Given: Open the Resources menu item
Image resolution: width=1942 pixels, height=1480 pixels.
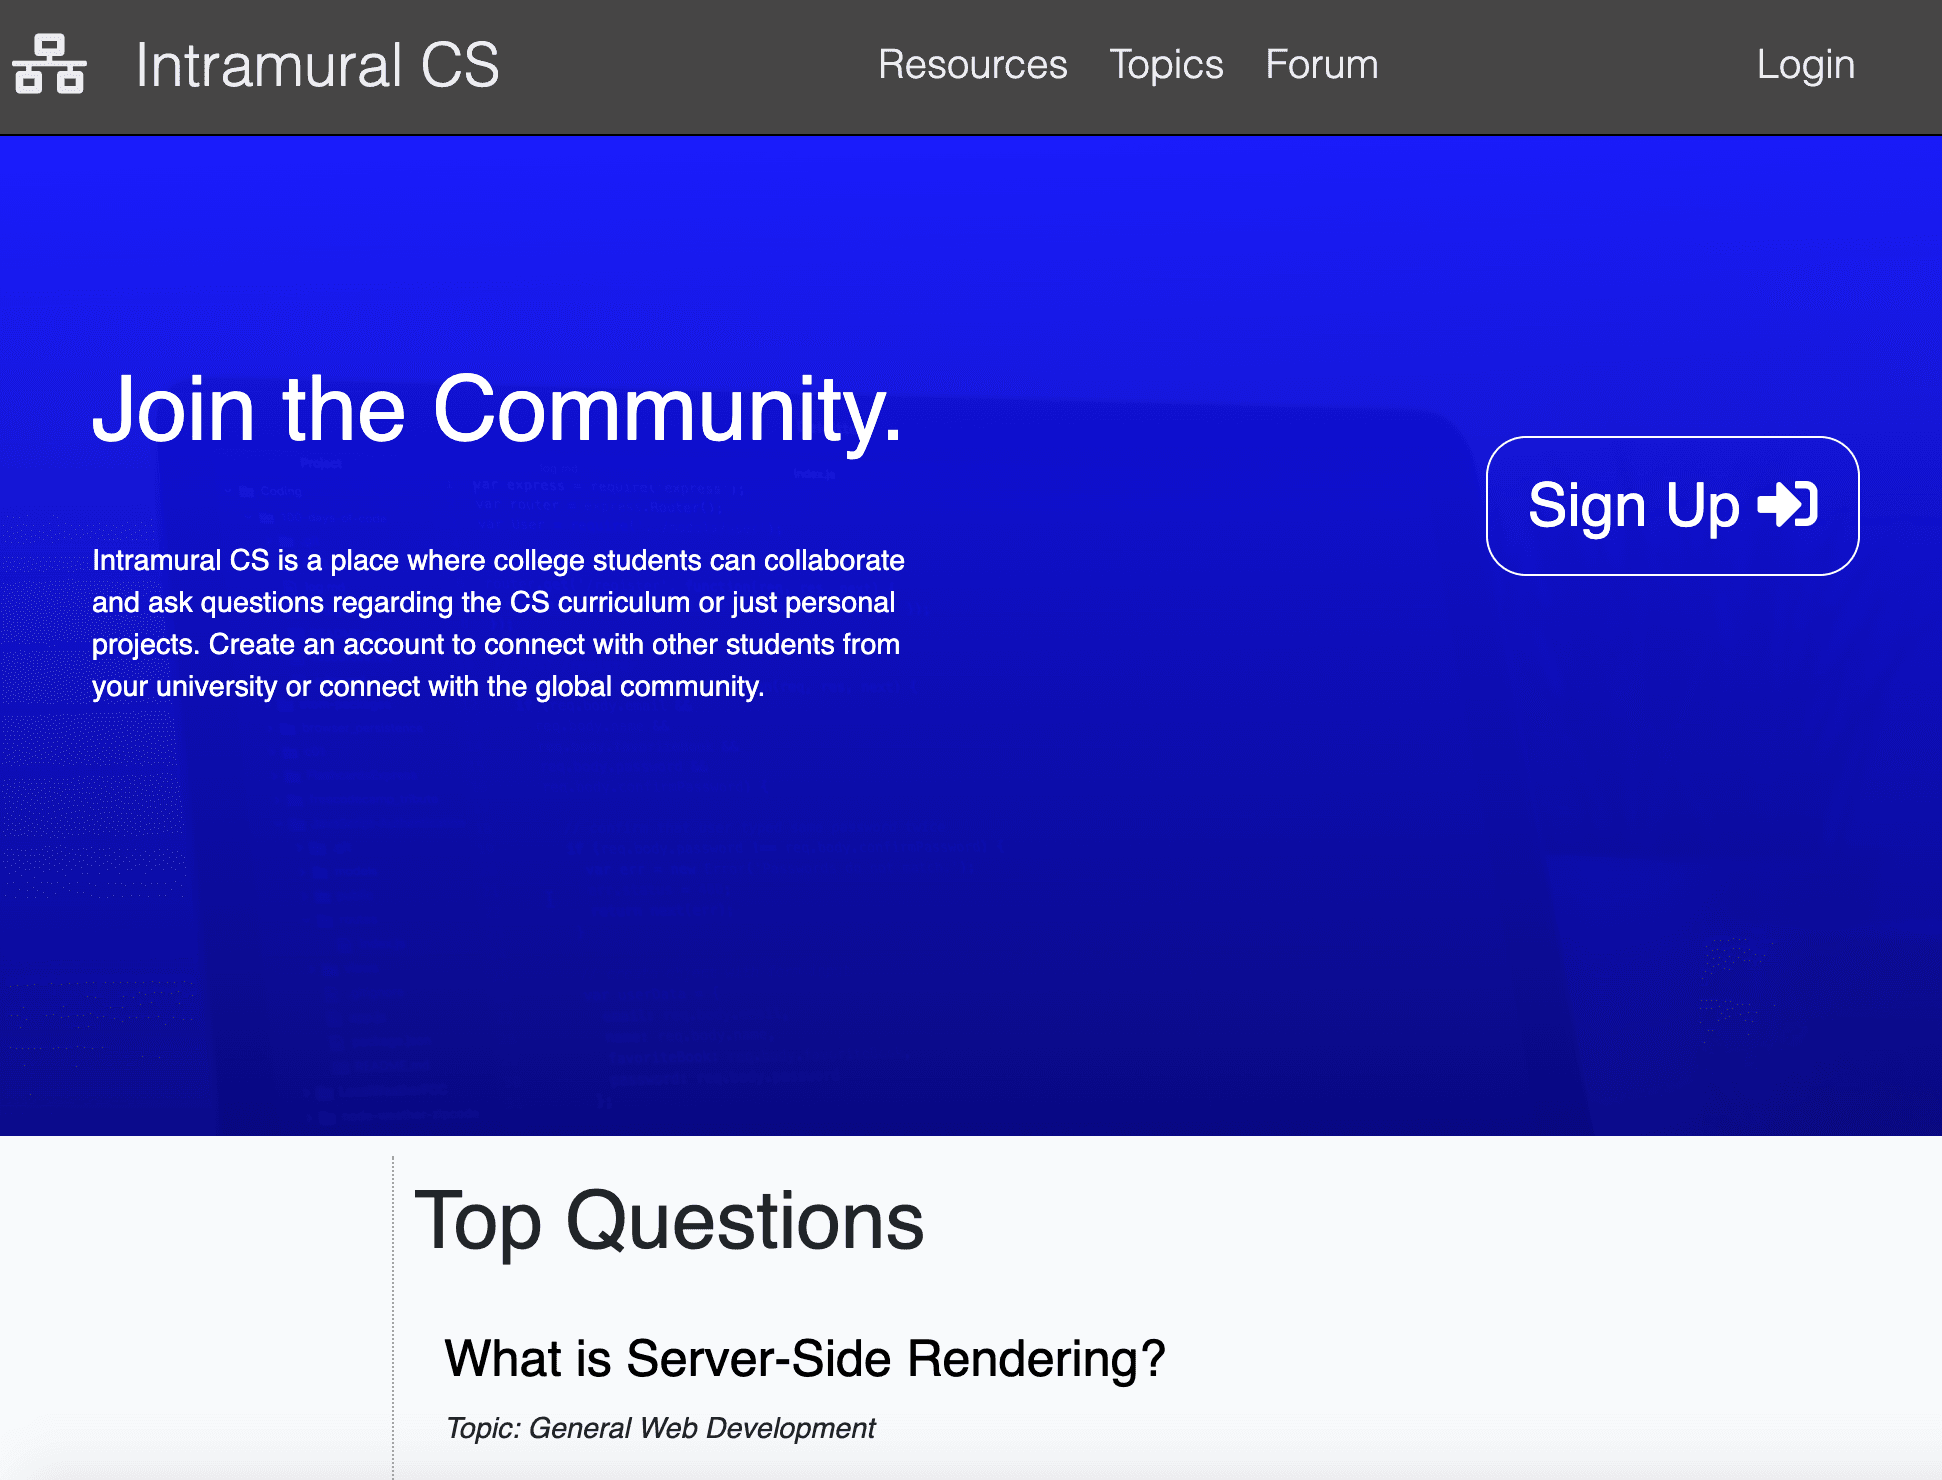Looking at the screenshot, I should (x=972, y=65).
